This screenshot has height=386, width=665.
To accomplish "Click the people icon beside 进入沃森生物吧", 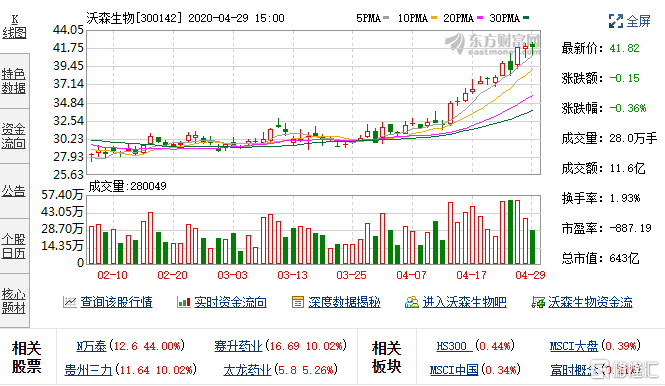I will coord(411,302).
